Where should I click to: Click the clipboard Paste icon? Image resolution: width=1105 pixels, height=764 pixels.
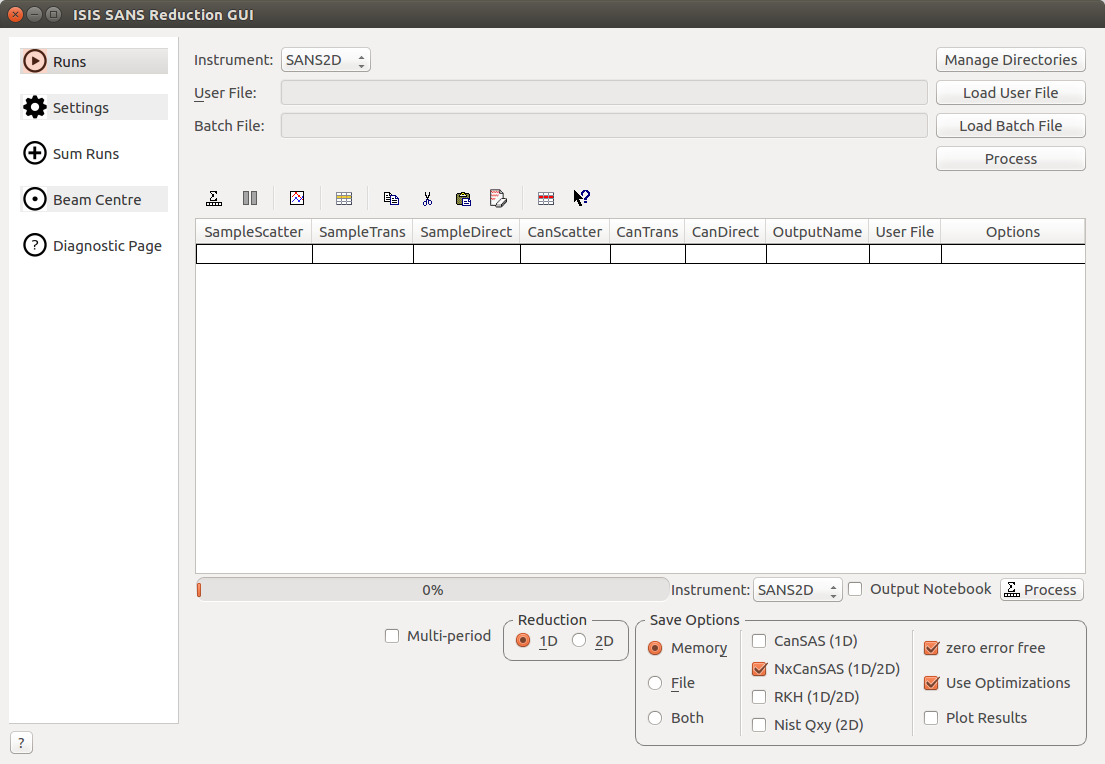pyautogui.click(x=463, y=198)
